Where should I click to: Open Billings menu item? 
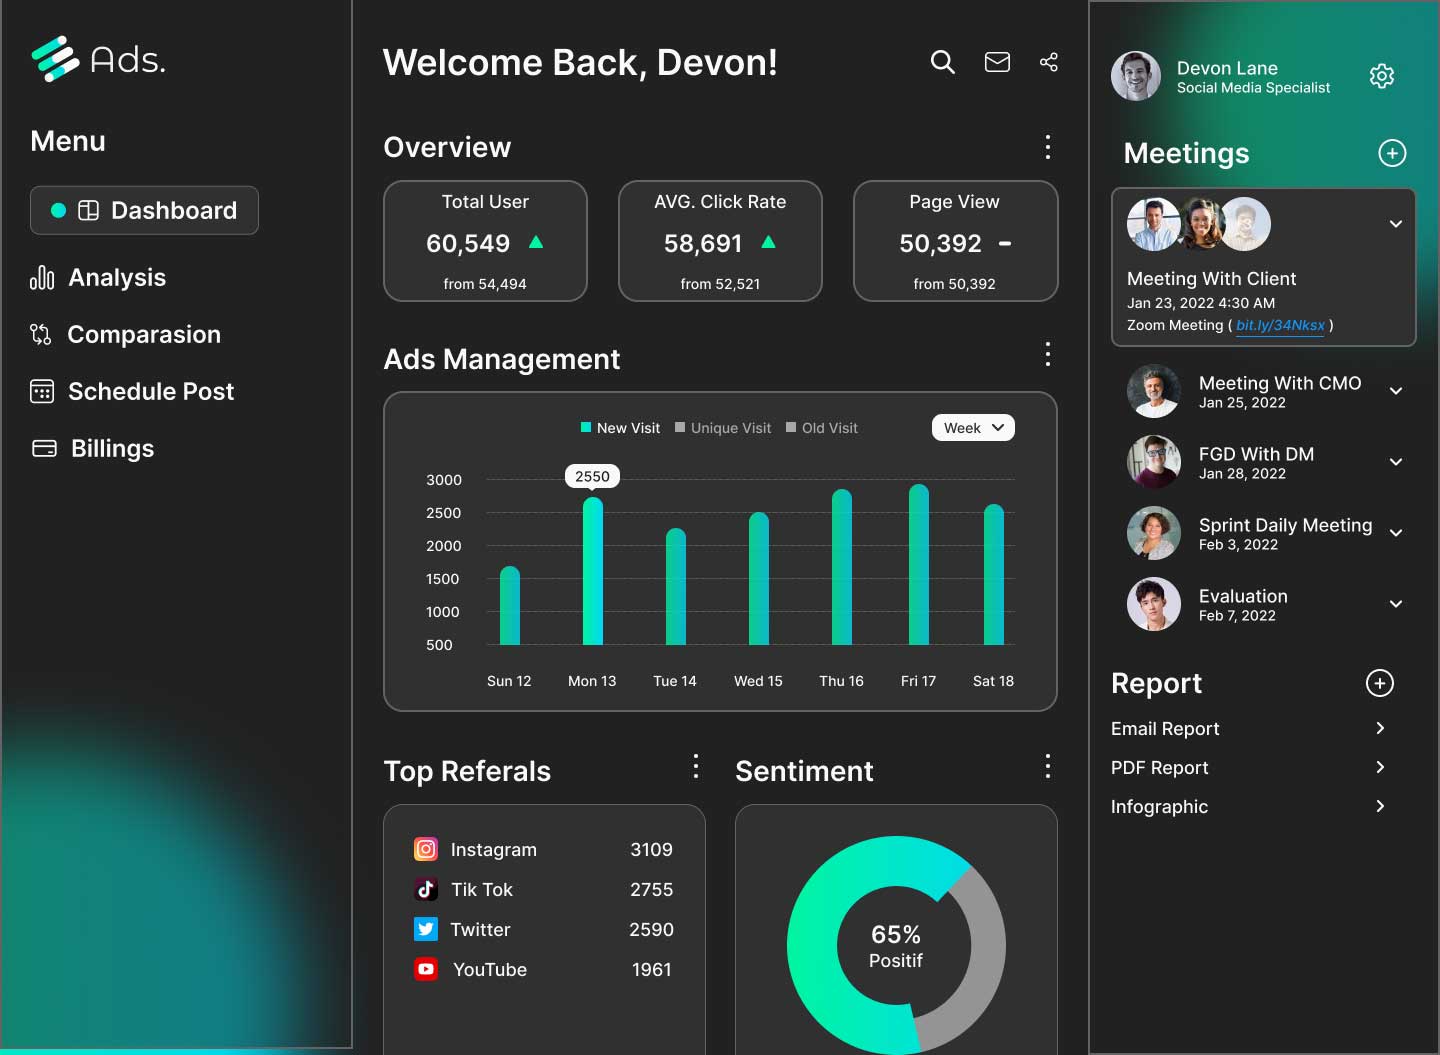coord(93,448)
